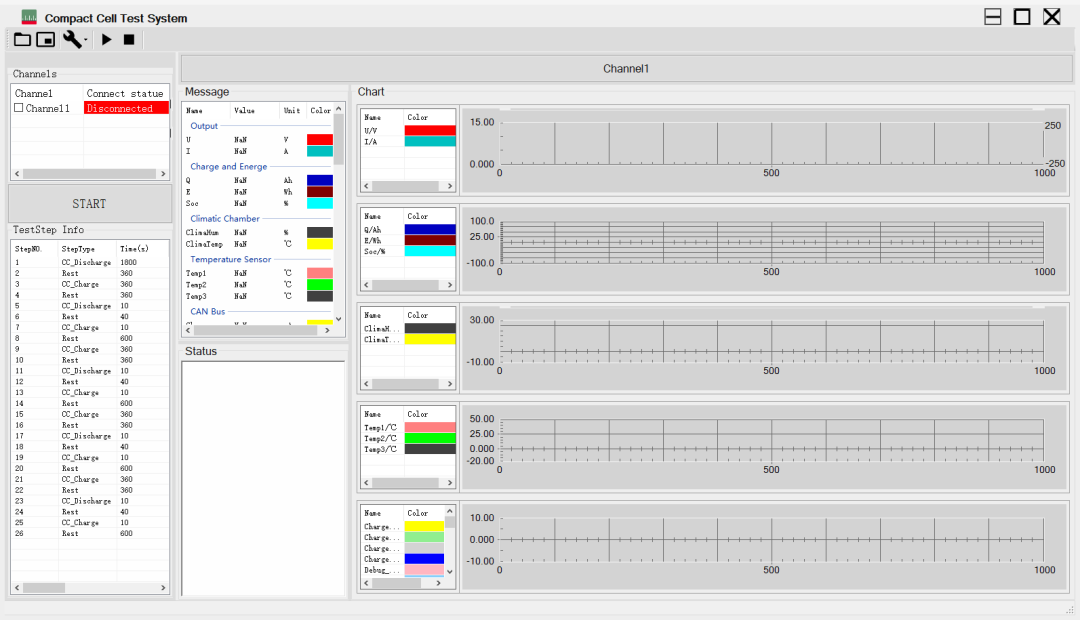Minimize the application window
The height and width of the screenshot is (620, 1080).
(993, 17)
